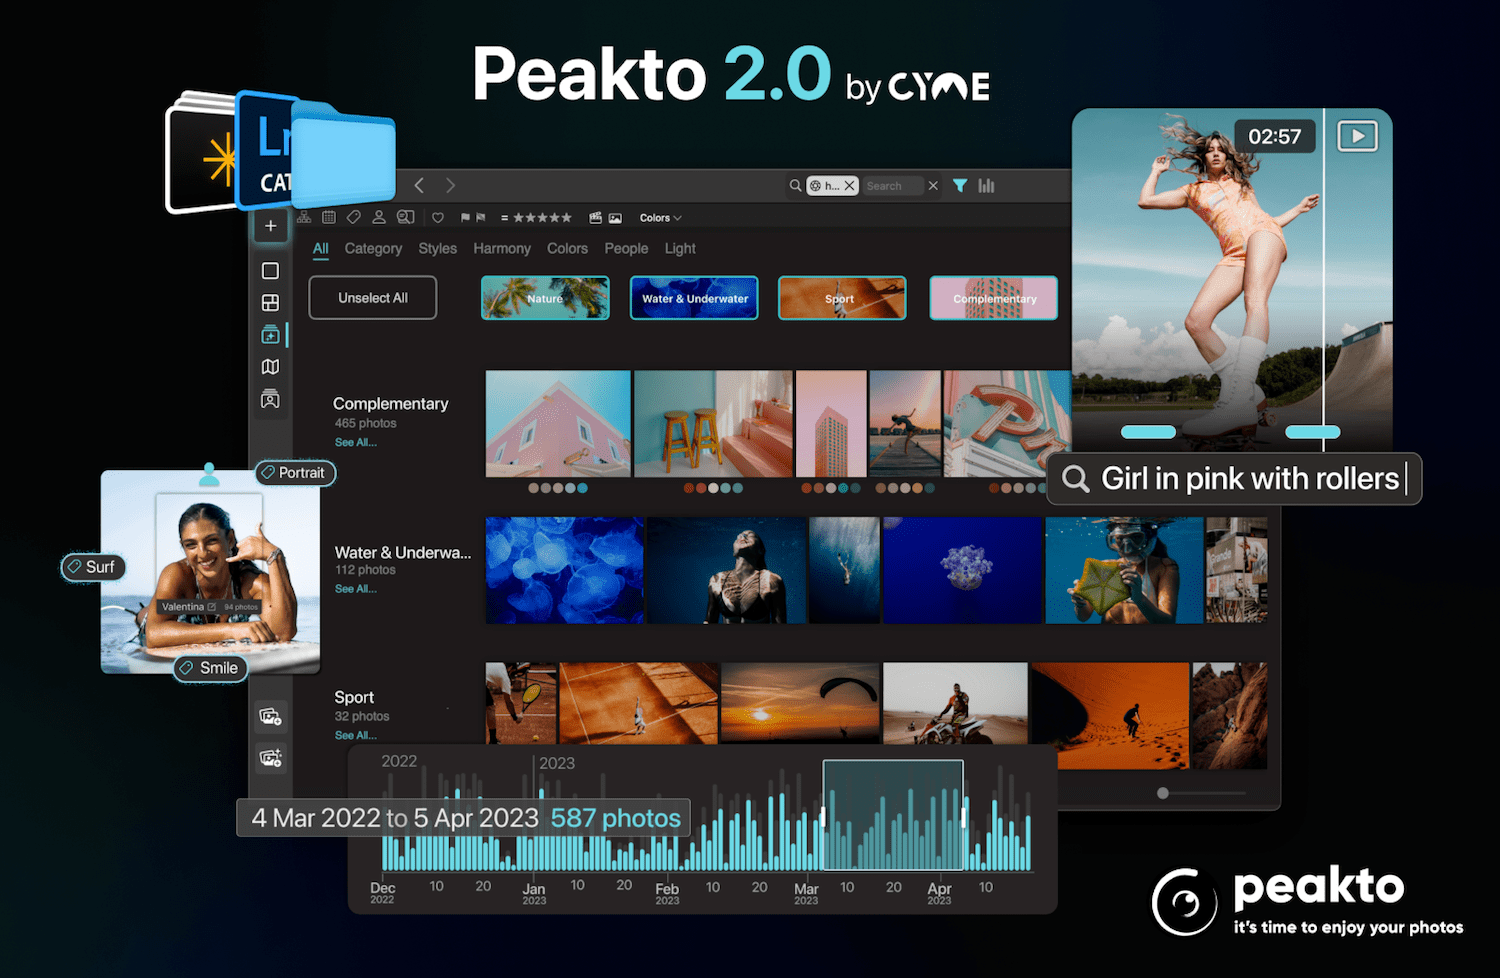Click the right handle of the timeline selection

[963, 817]
